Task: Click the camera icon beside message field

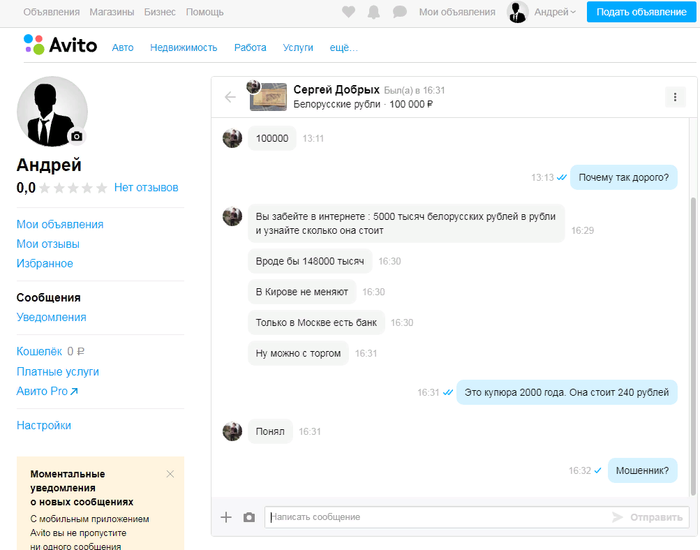Action: [249, 517]
